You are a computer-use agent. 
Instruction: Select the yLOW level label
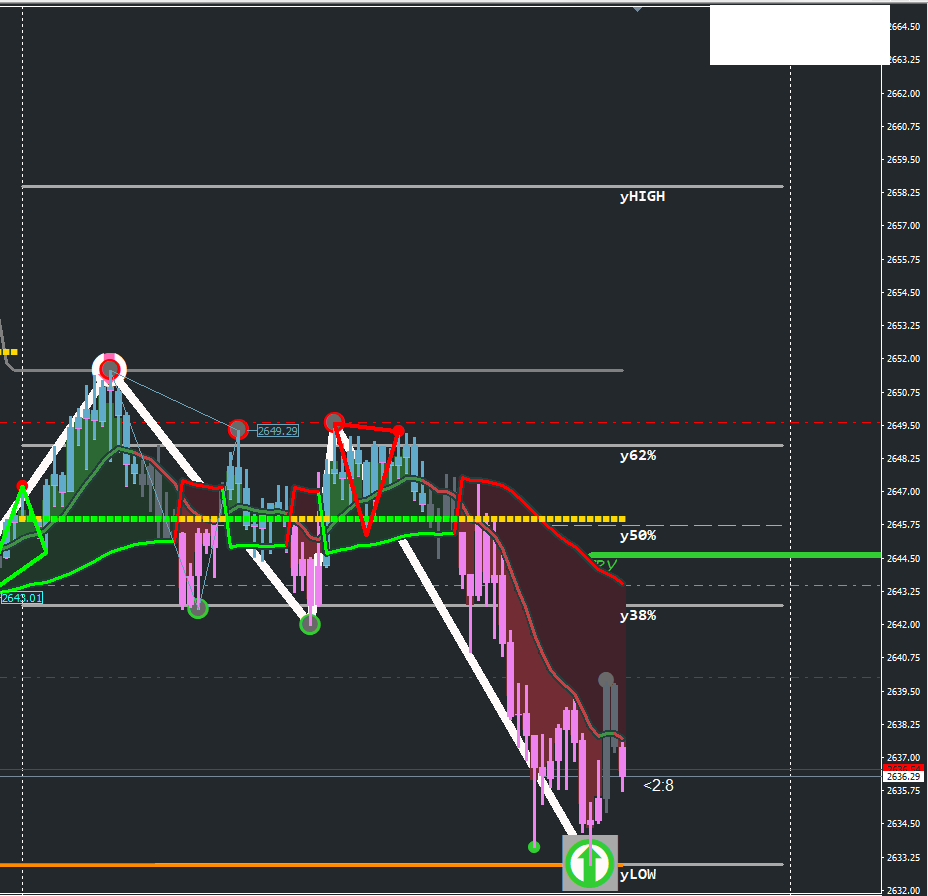click(638, 874)
